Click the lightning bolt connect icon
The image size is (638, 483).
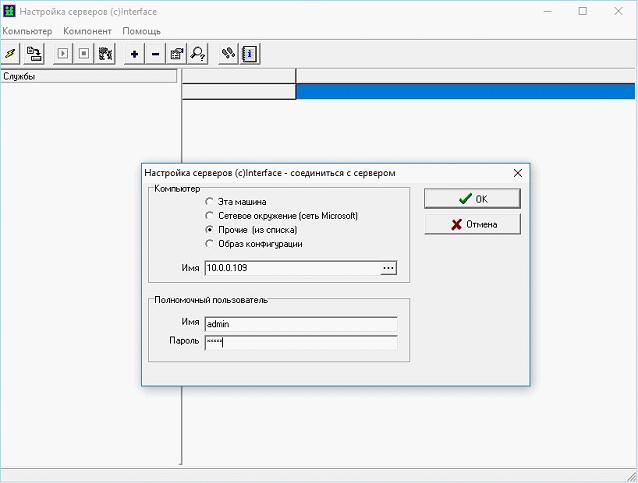click(10, 54)
